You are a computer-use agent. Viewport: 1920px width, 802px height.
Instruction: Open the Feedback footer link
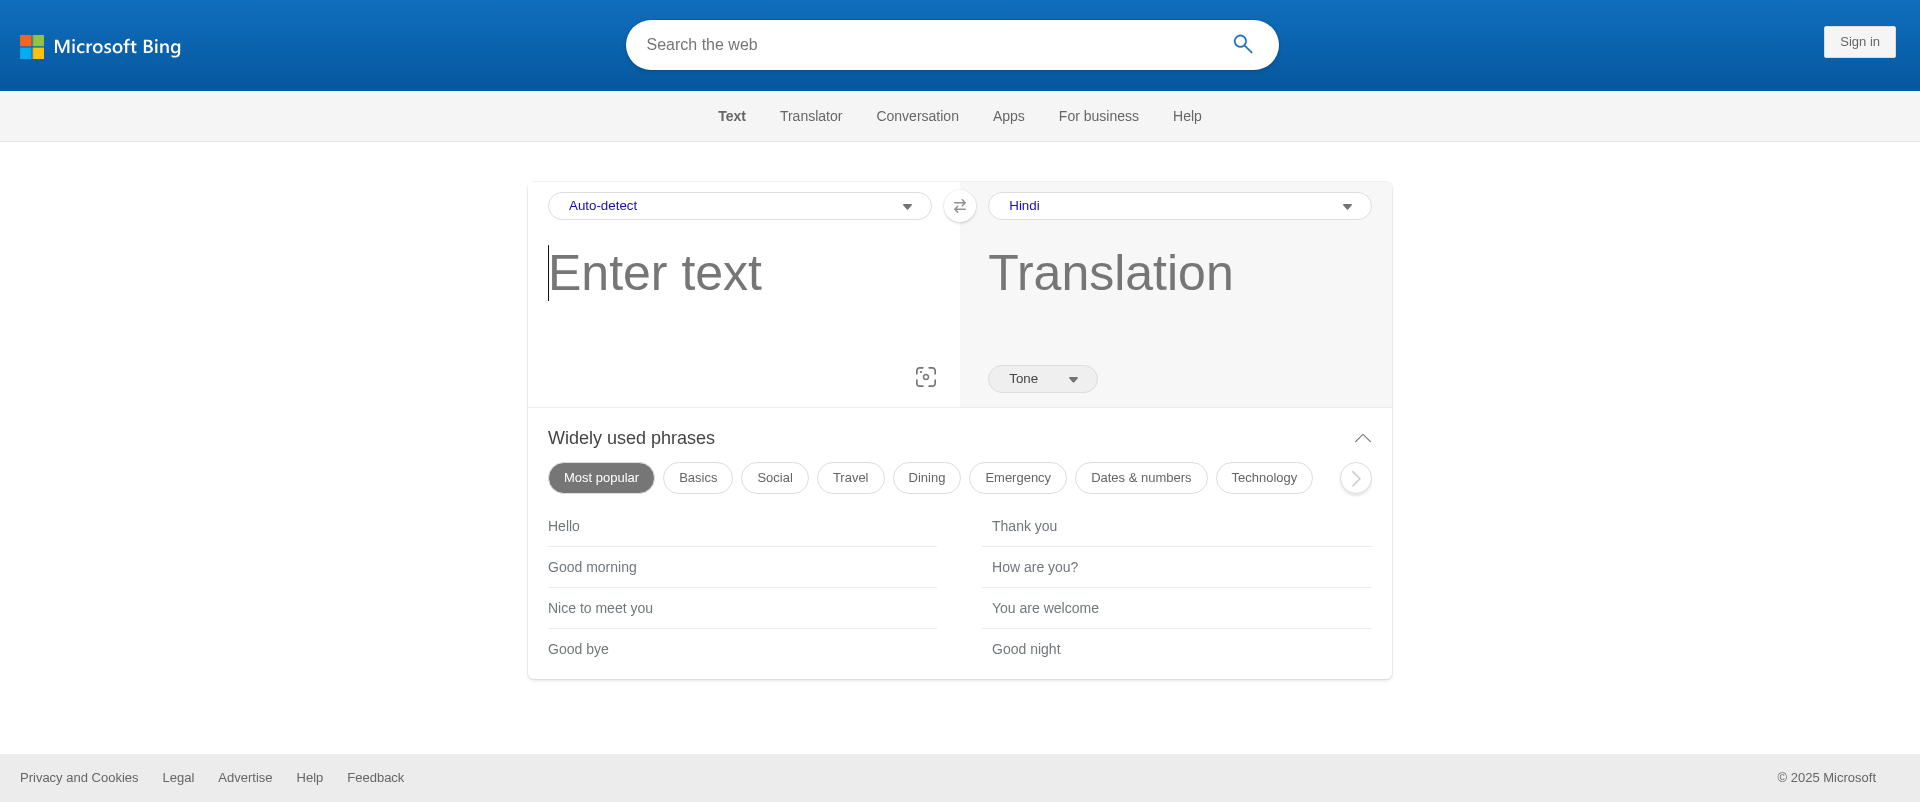point(376,778)
